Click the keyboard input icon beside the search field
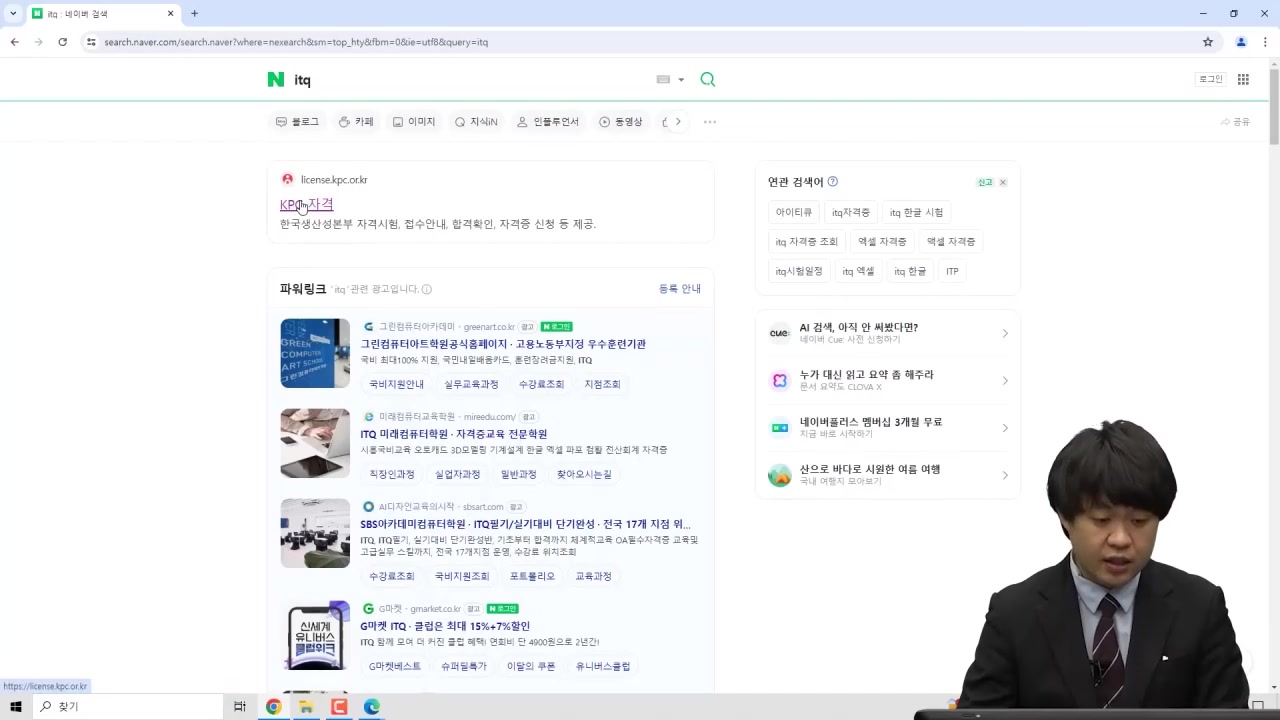This screenshot has height=720, width=1280. click(663, 79)
